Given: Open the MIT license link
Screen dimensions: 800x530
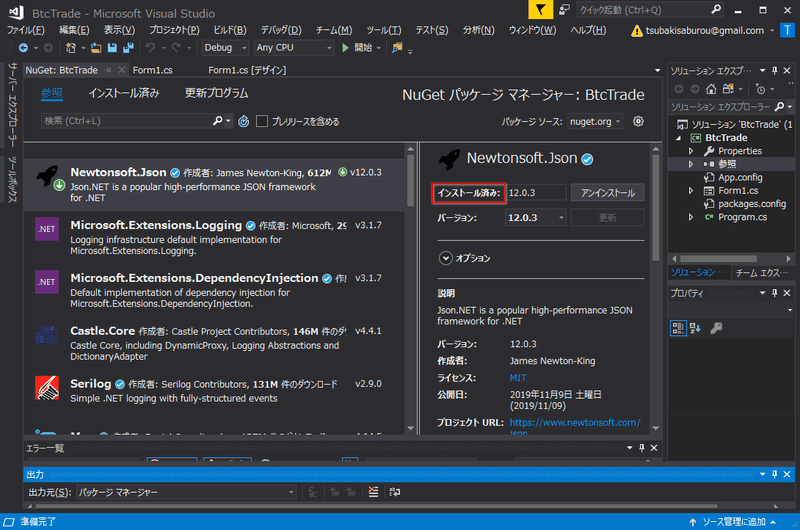Looking at the screenshot, I should point(518,378).
